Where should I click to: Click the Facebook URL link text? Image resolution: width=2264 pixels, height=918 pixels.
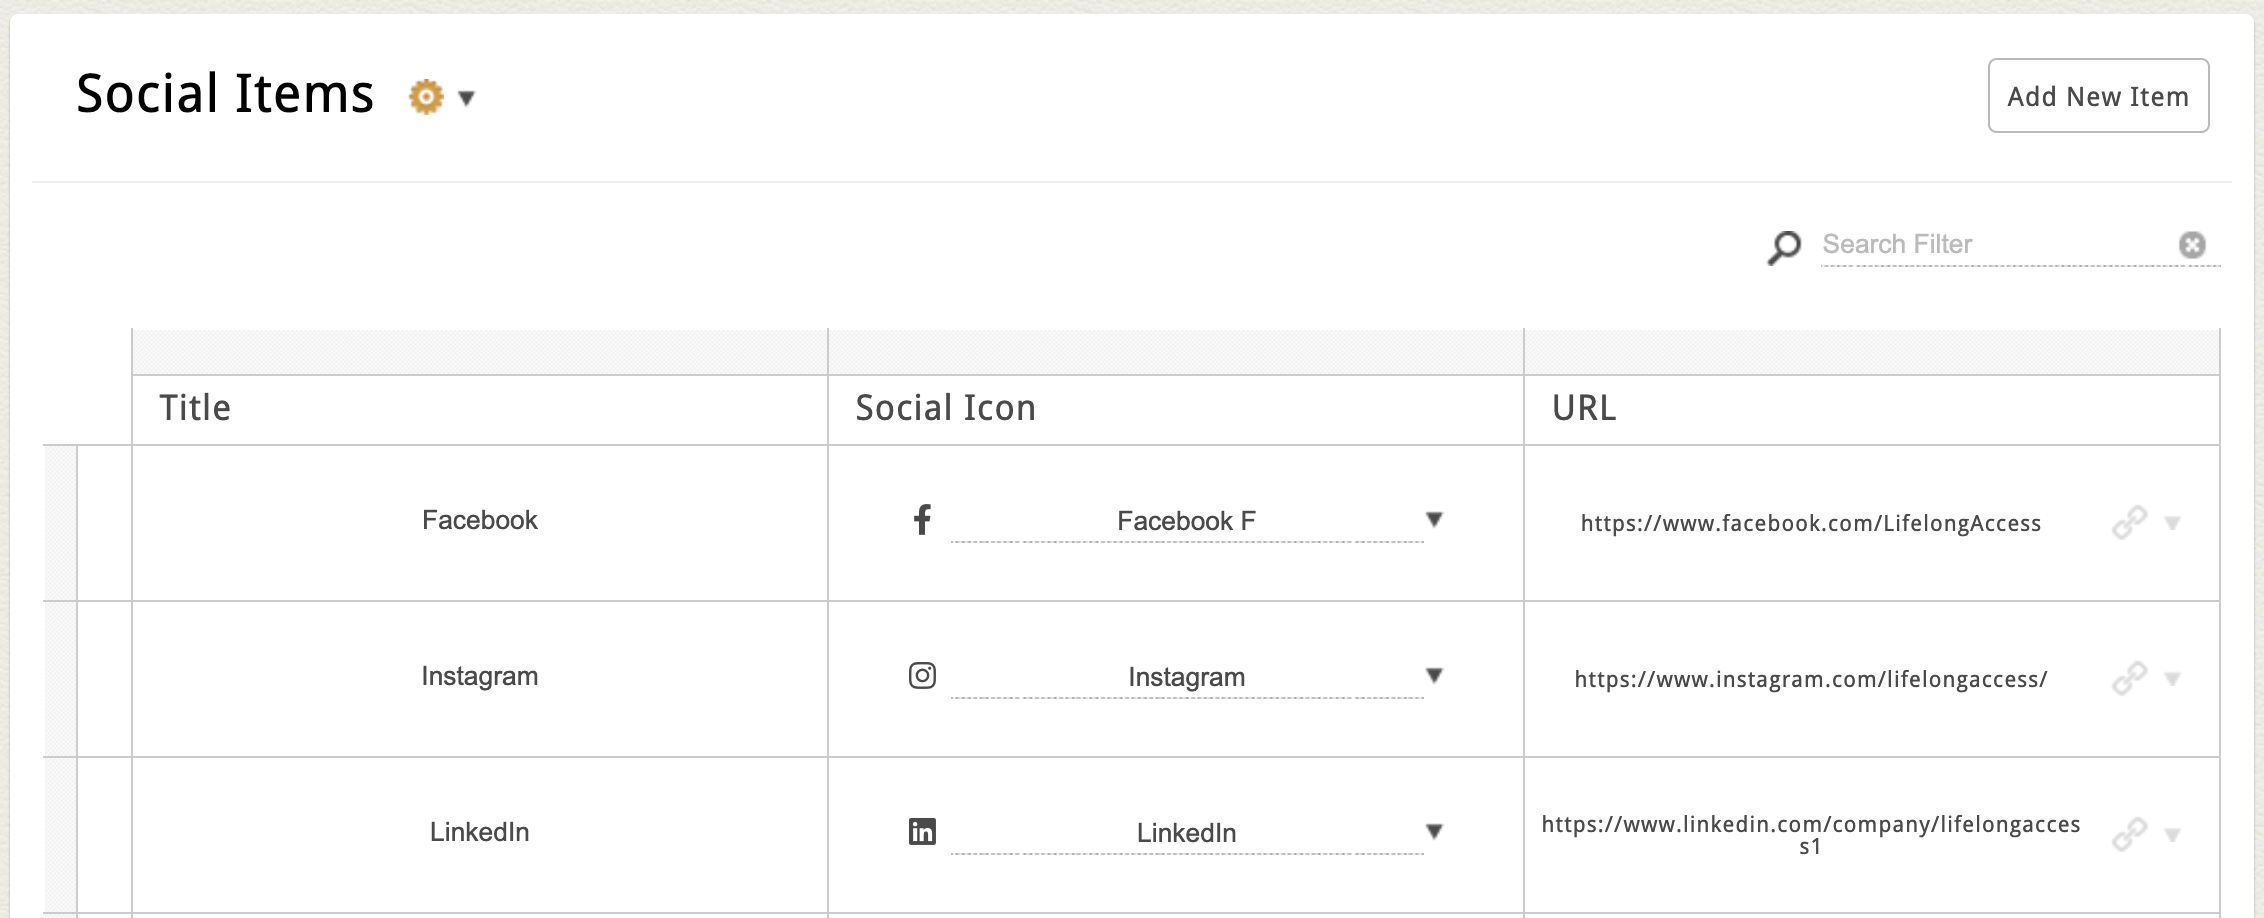click(1810, 523)
